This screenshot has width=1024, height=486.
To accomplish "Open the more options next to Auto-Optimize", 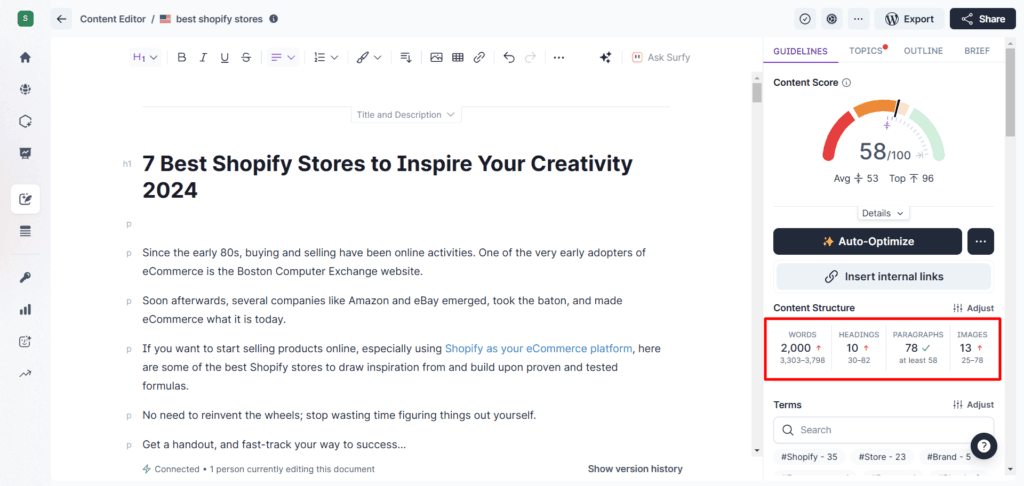I will pos(980,241).
